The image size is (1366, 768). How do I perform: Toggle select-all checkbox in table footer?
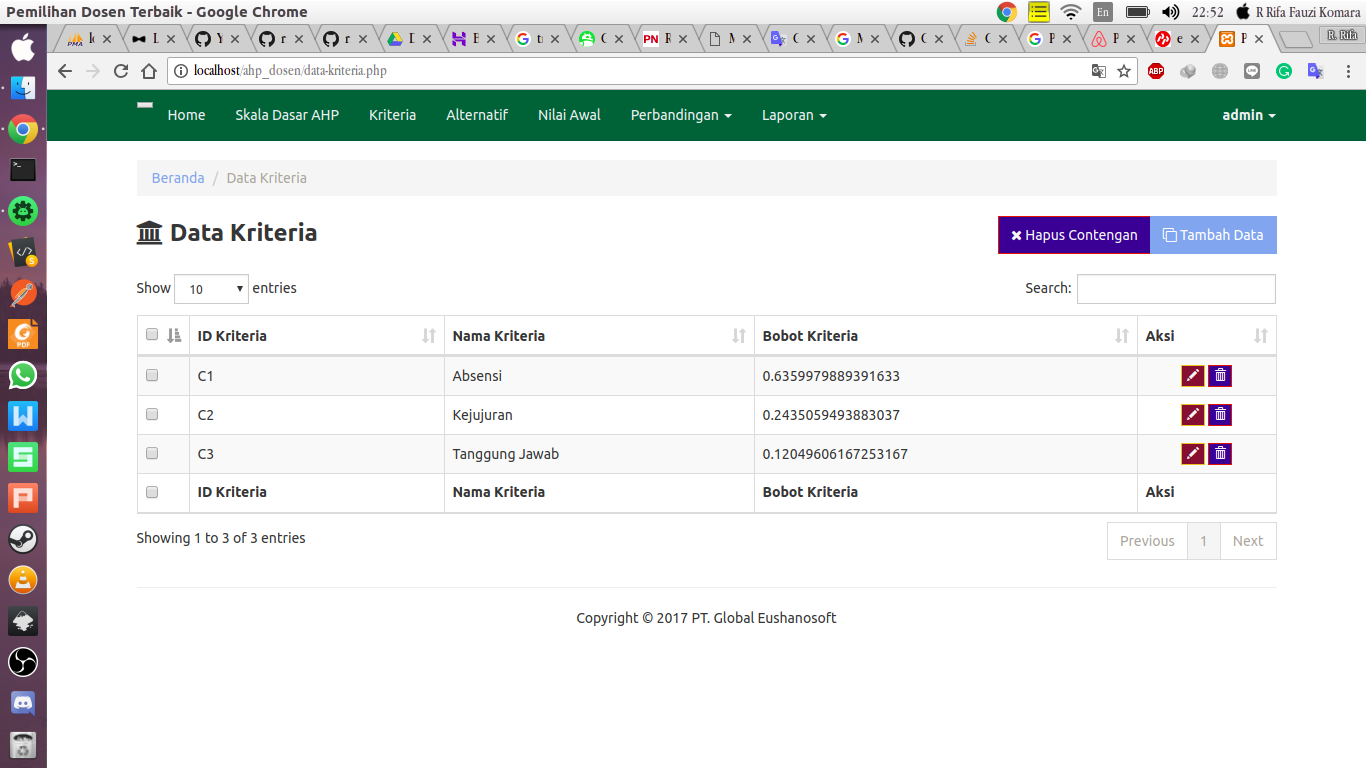tap(152, 492)
